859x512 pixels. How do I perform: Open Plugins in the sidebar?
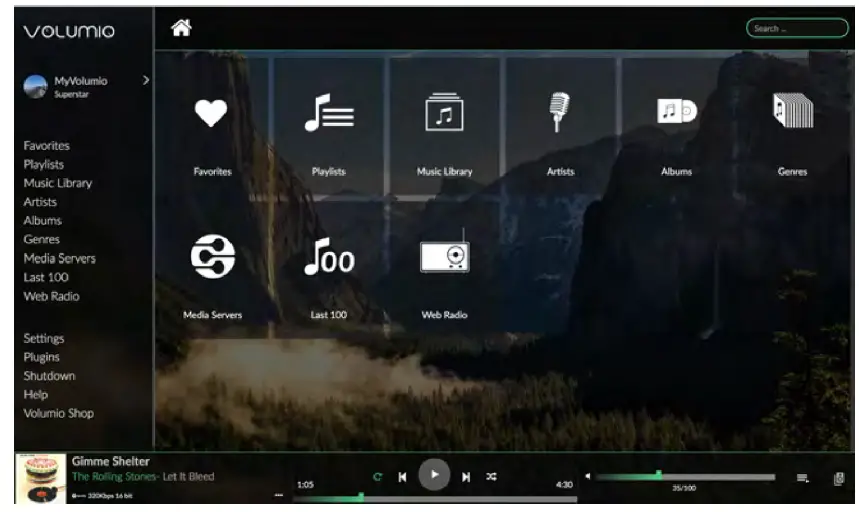click(42, 357)
